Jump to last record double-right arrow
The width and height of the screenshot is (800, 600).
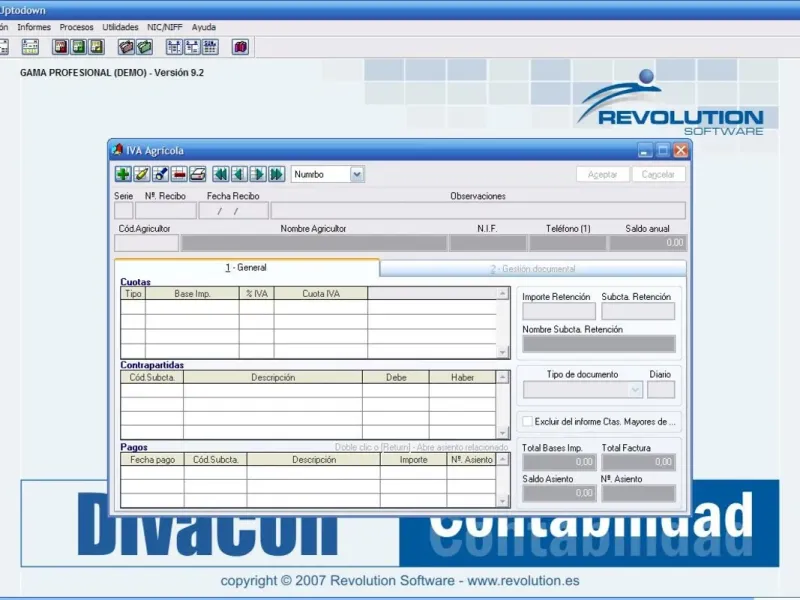[x=277, y=174]
